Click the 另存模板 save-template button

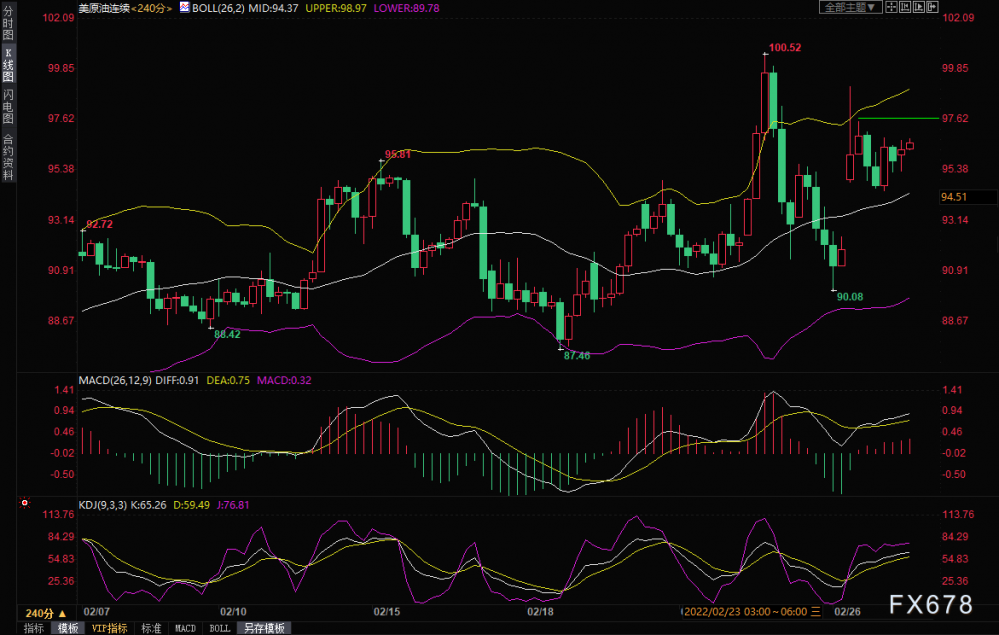click(x=264, y=629)
